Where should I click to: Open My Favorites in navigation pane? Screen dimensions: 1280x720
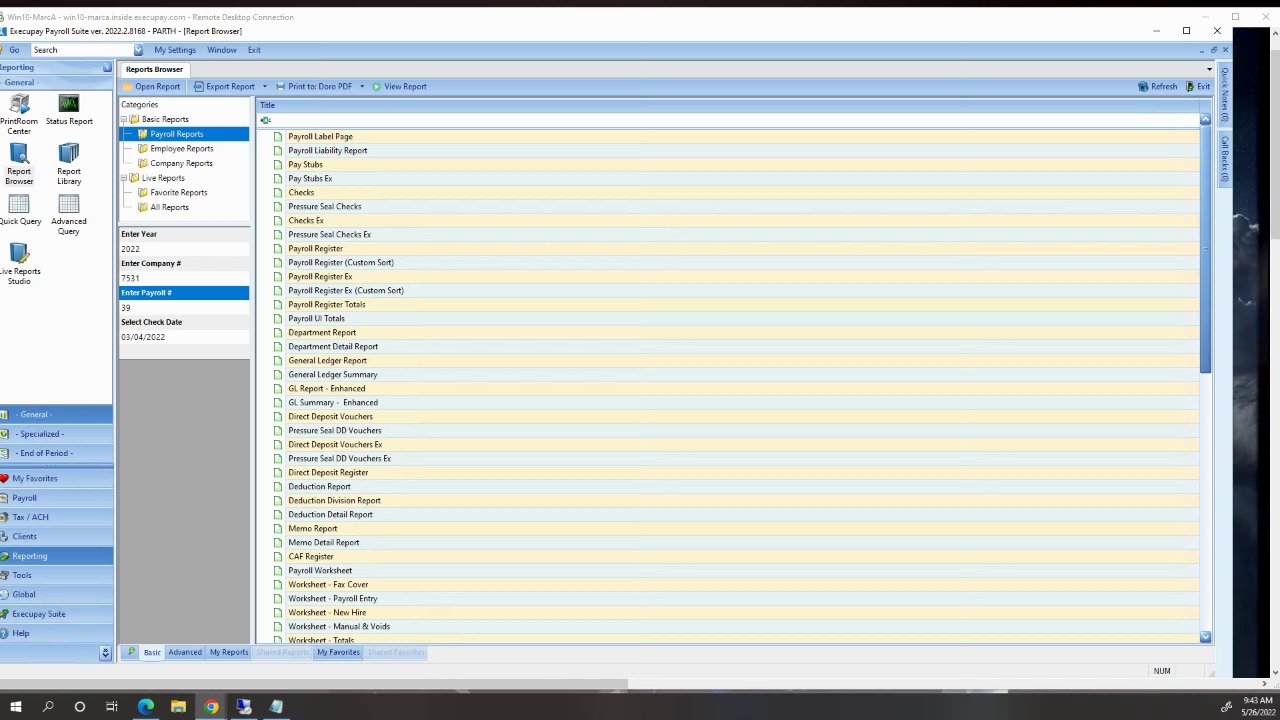pyautogui.click(x=56, y=479)
